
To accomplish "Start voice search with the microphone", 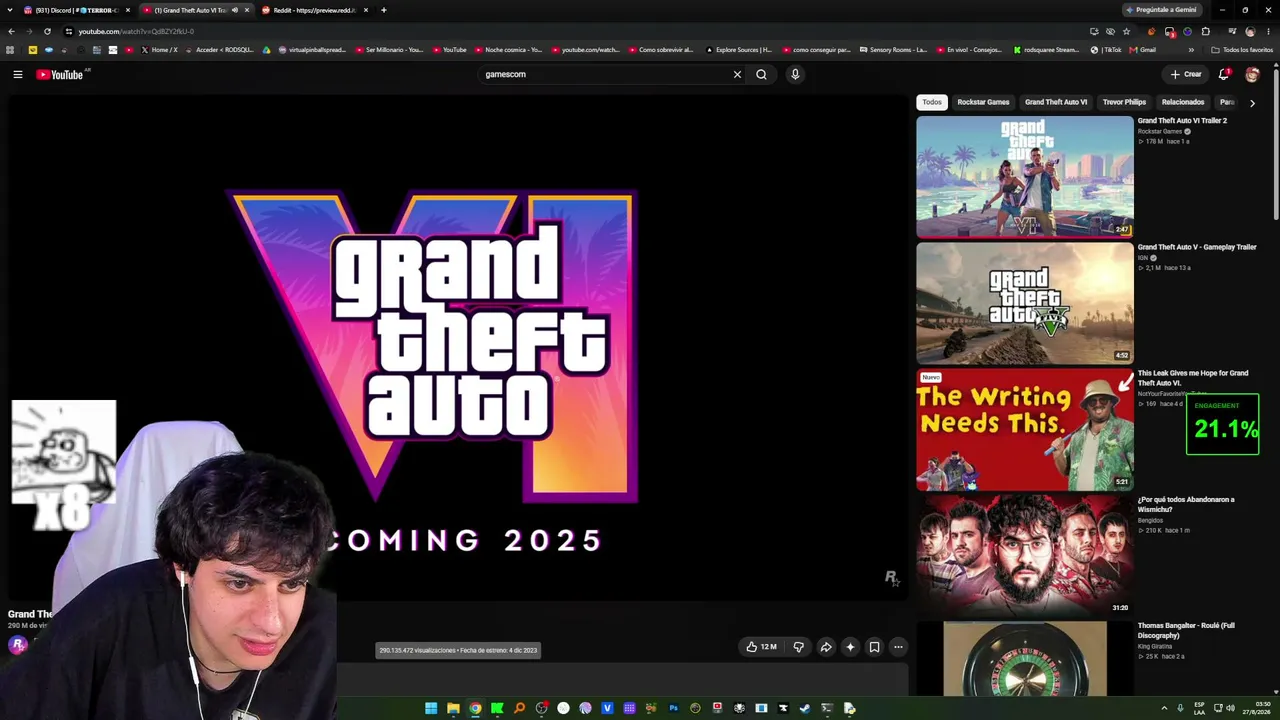I will pos(795,74).
